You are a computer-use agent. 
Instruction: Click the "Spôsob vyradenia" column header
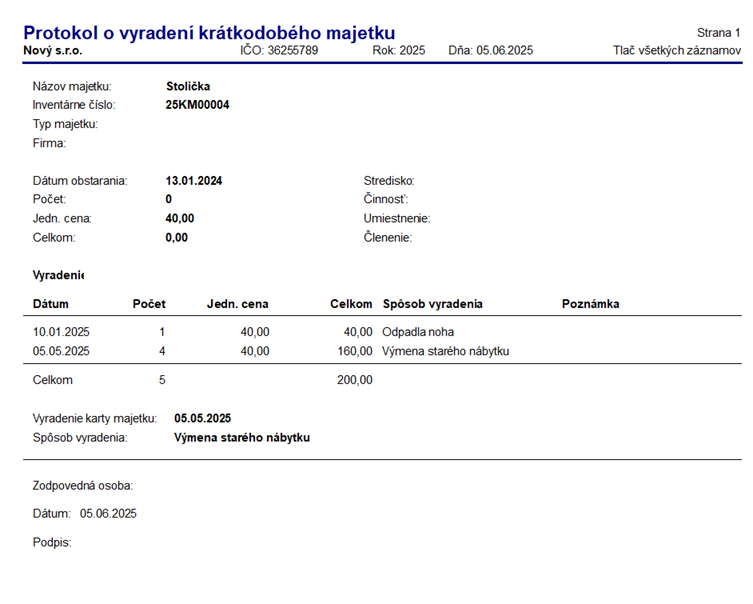pyautogui.click(x=433, y=304)
